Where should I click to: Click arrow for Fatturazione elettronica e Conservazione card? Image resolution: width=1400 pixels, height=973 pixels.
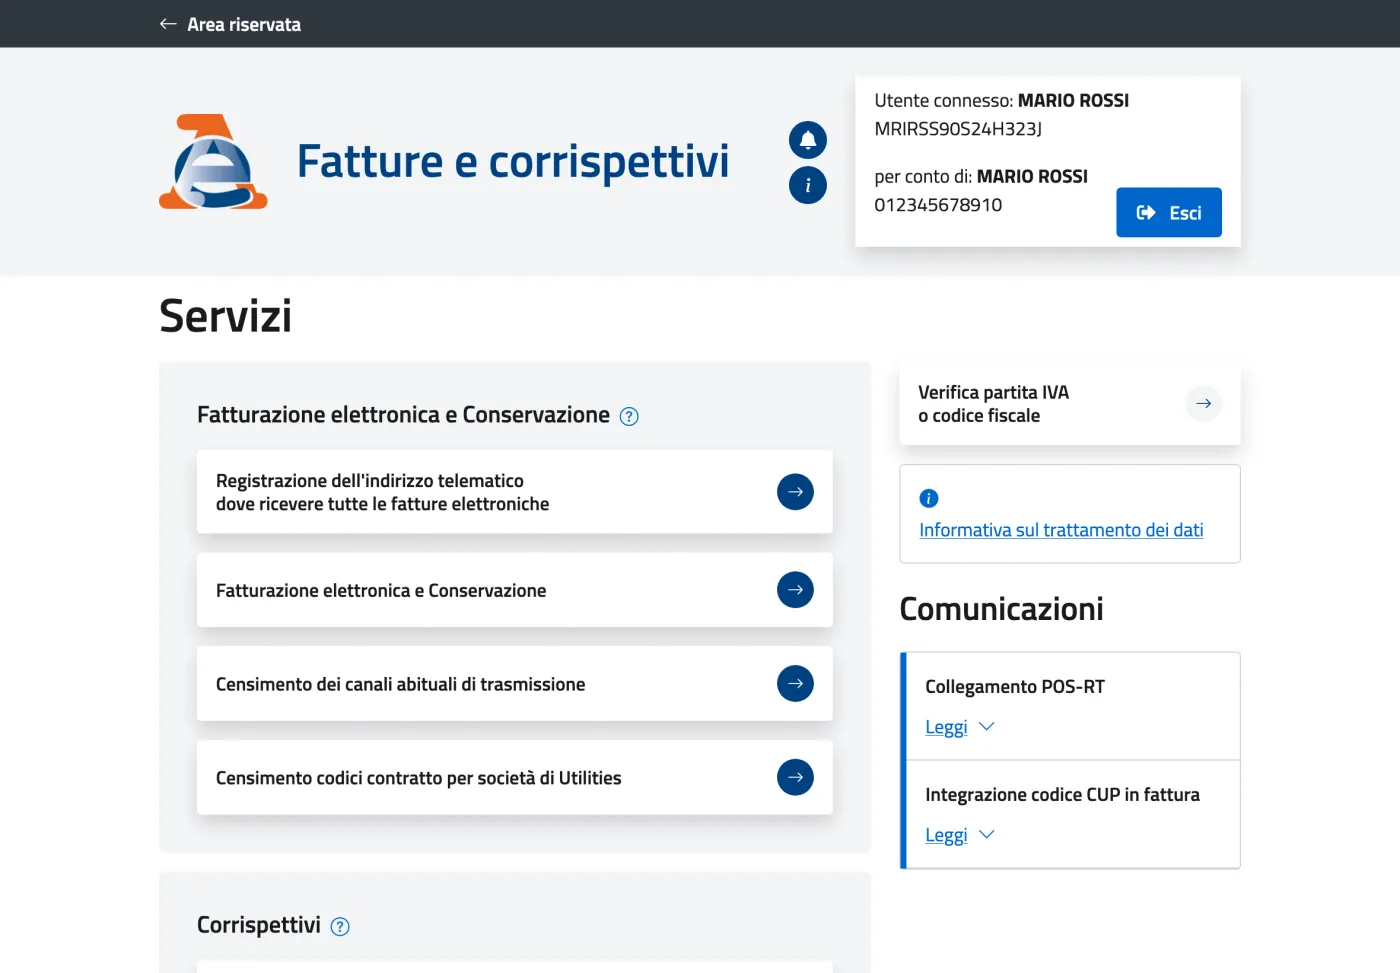[795, 590]
